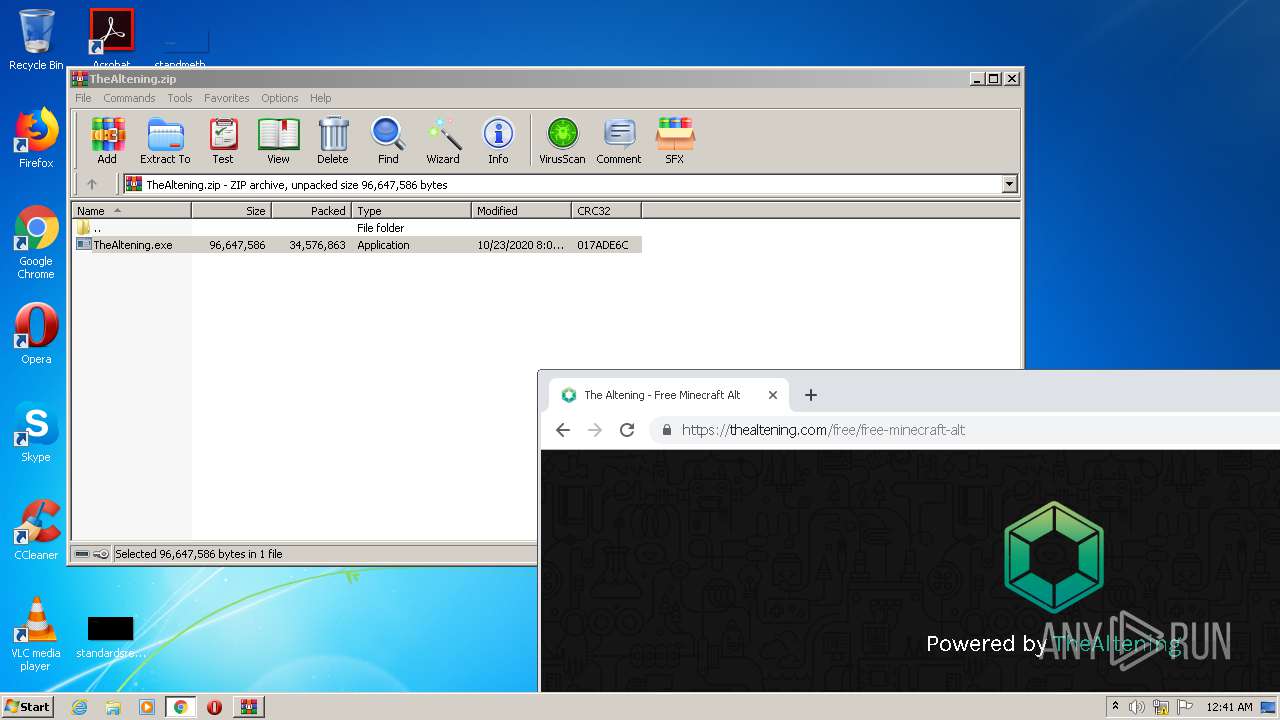The width and height of the screenshot is (1280, 720).
Task: Open the Comment tool
Action: (x=619, y=140)
